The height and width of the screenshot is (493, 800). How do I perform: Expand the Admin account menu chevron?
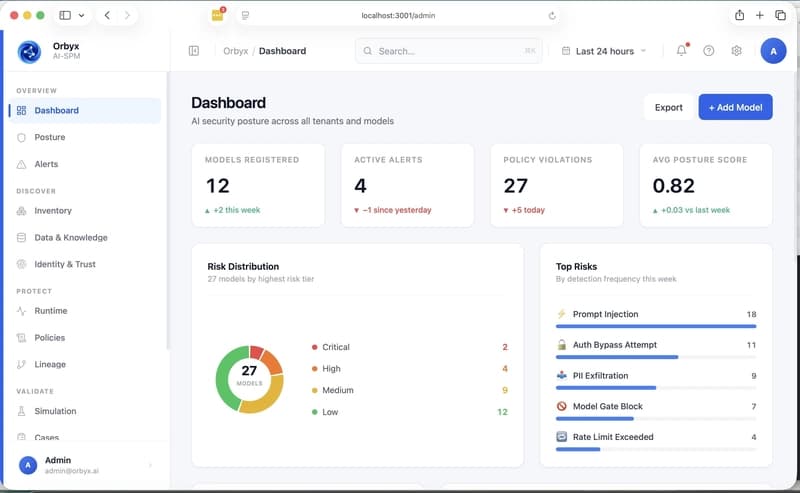150,465
